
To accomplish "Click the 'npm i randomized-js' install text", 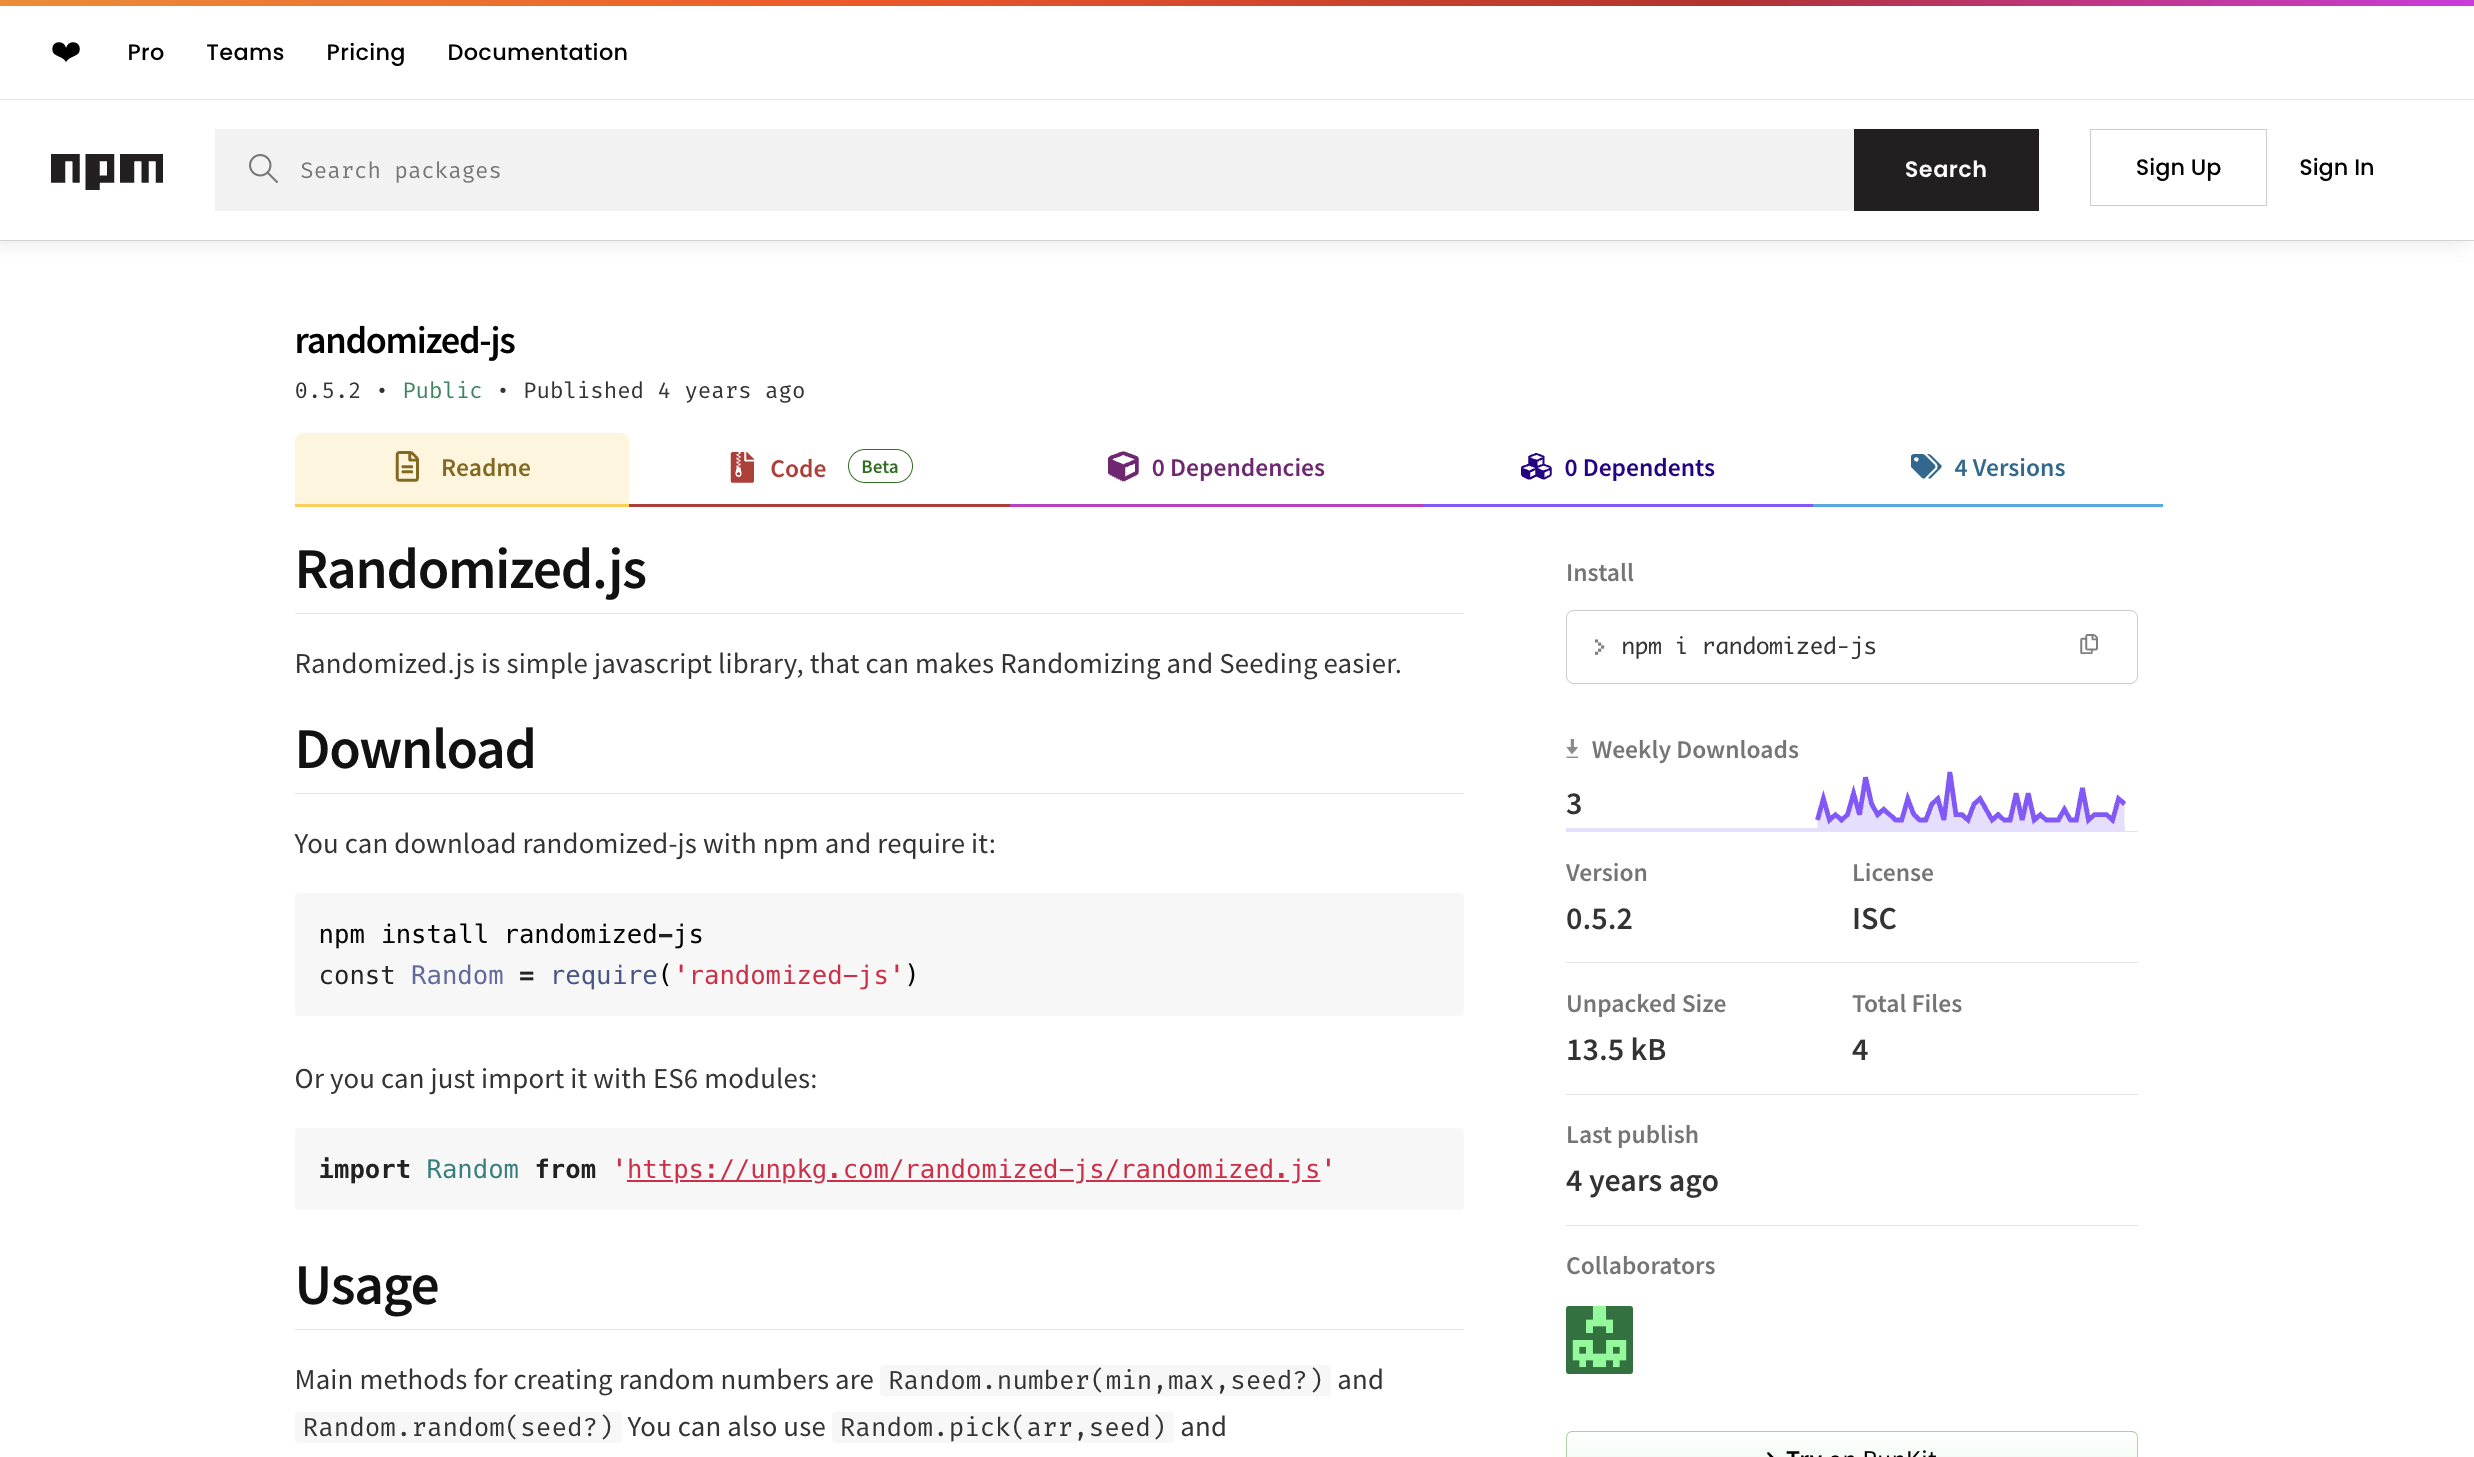I will (x=1748, y=646).
